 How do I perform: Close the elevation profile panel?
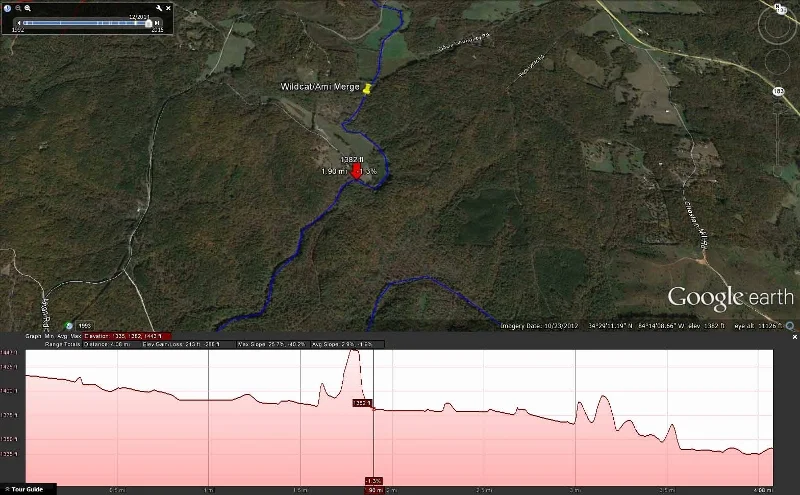pos(794,337)
